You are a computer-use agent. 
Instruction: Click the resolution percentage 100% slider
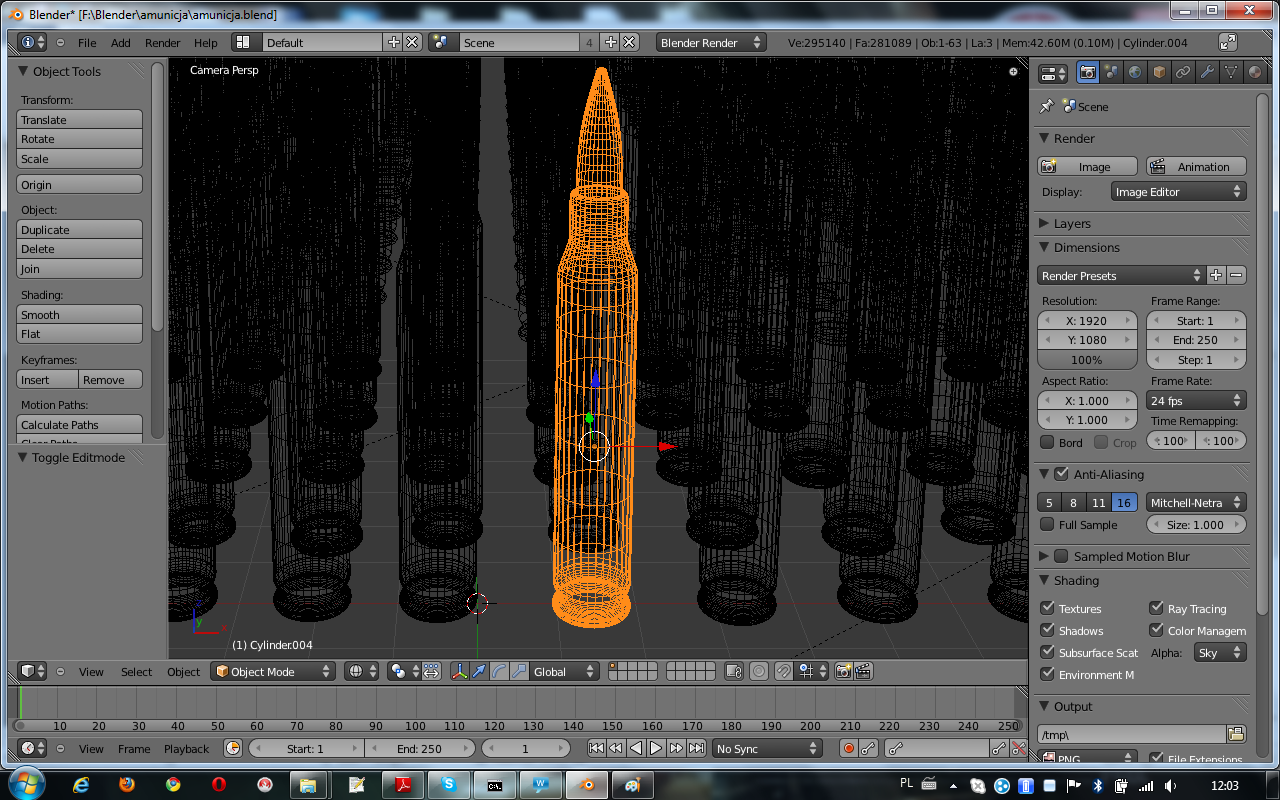pos(1087,360)
